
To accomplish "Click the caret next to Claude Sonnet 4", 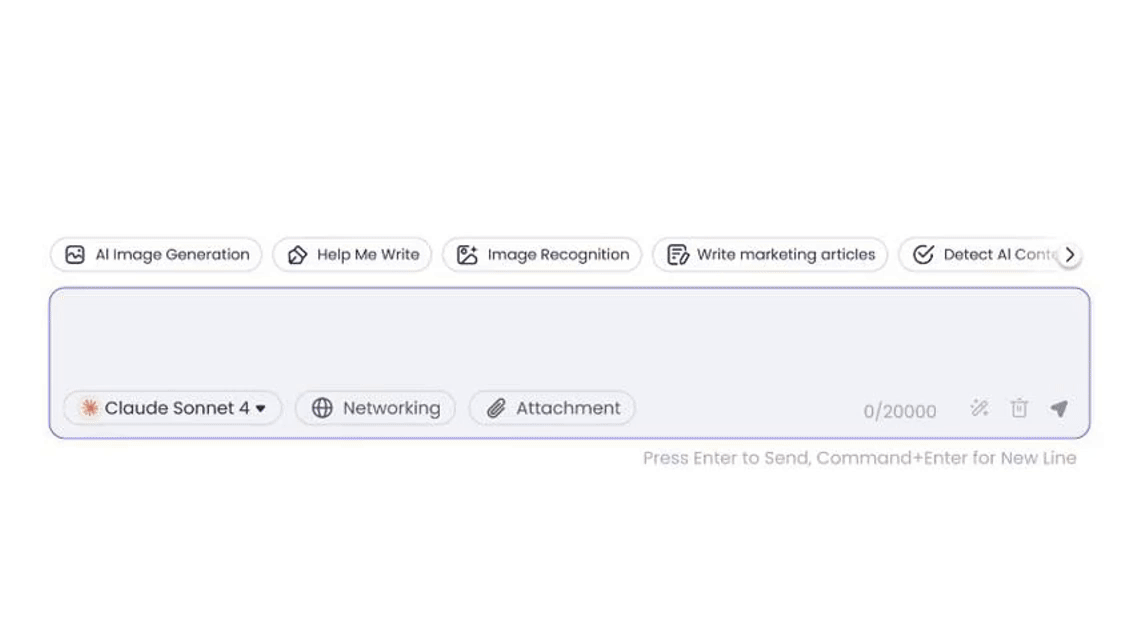I will (x=261, y=409).
